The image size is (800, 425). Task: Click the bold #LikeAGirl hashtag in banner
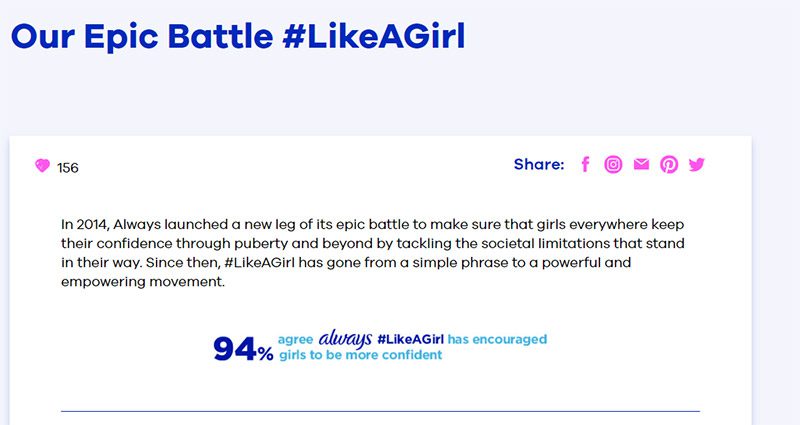click(411, 339)
